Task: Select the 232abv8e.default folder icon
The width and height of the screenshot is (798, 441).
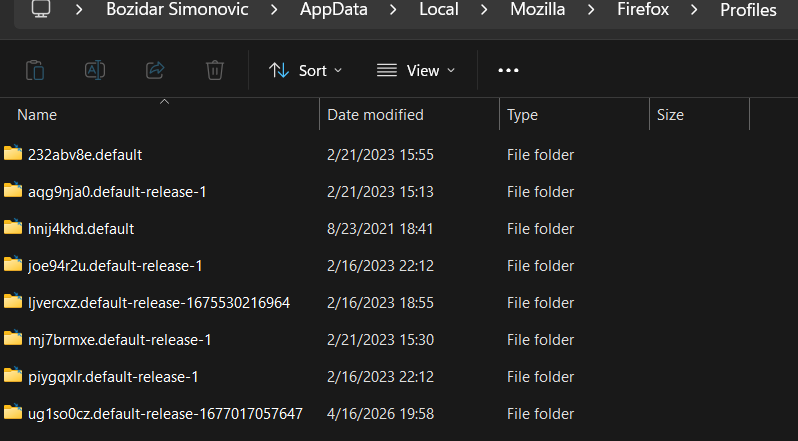Action: coord(13,154)
